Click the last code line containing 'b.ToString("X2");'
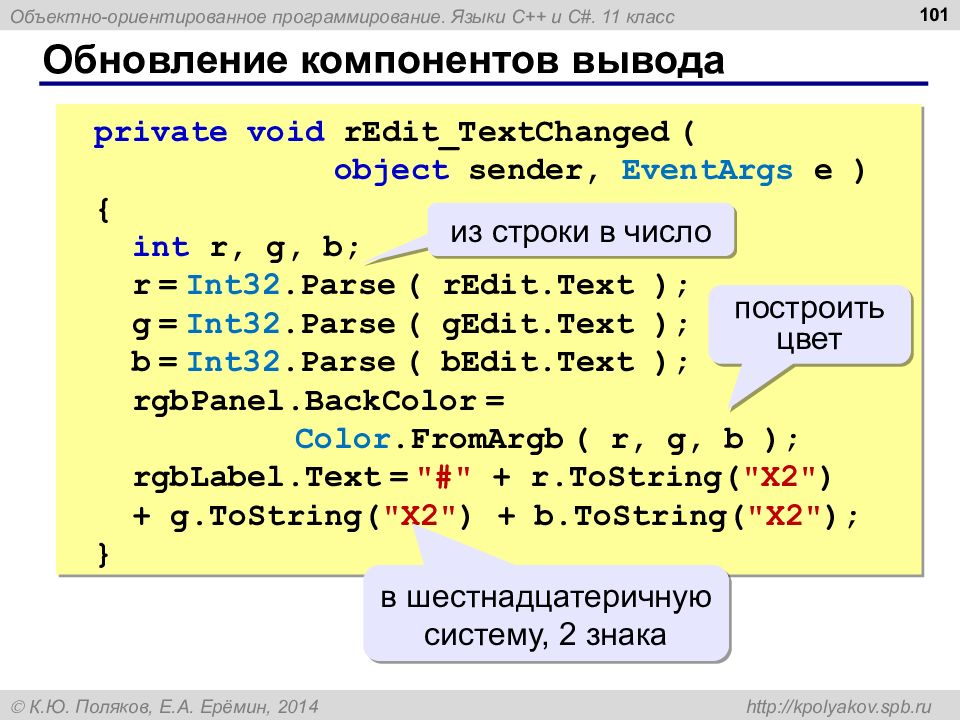Viewport: 960px width, 720px height. tap(495, 516)
